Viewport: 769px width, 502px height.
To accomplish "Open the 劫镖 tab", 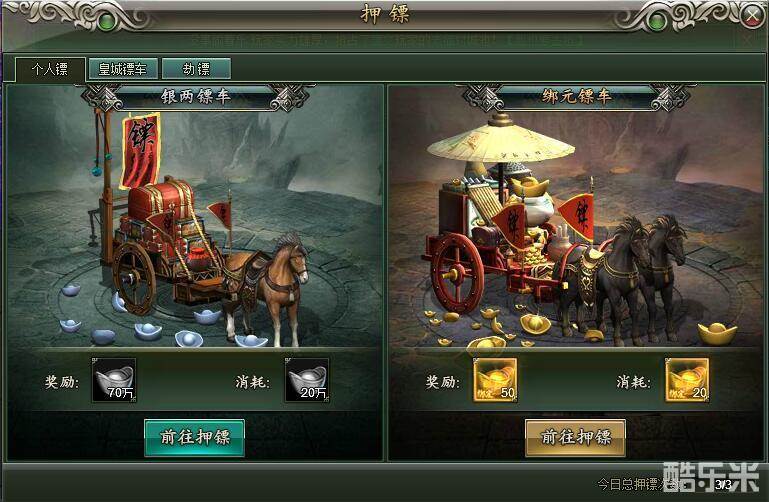I will pos(196,69).
